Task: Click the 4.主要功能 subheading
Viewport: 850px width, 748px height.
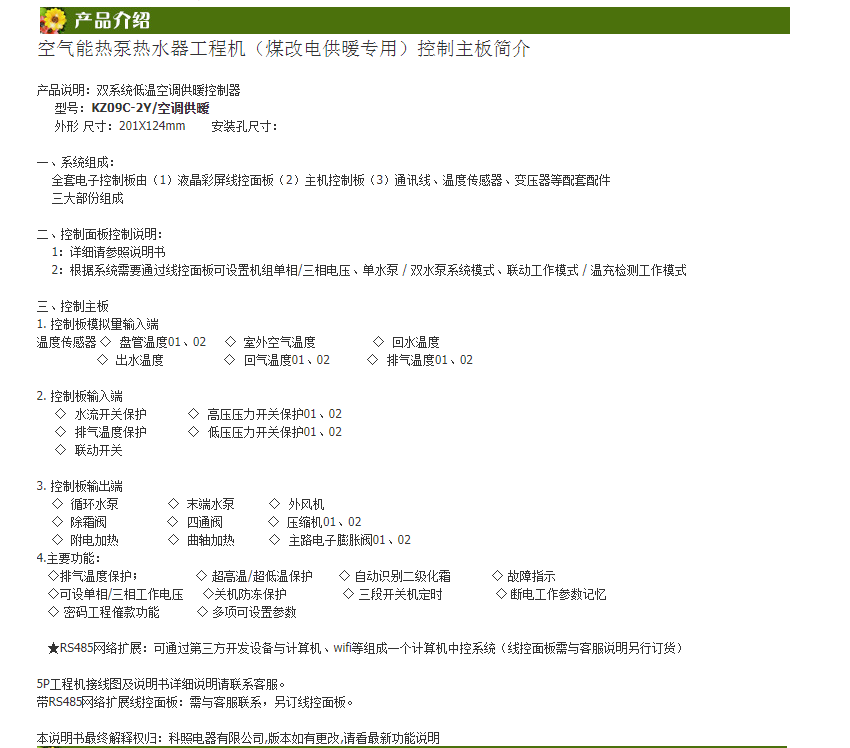Action: (68, 558)
